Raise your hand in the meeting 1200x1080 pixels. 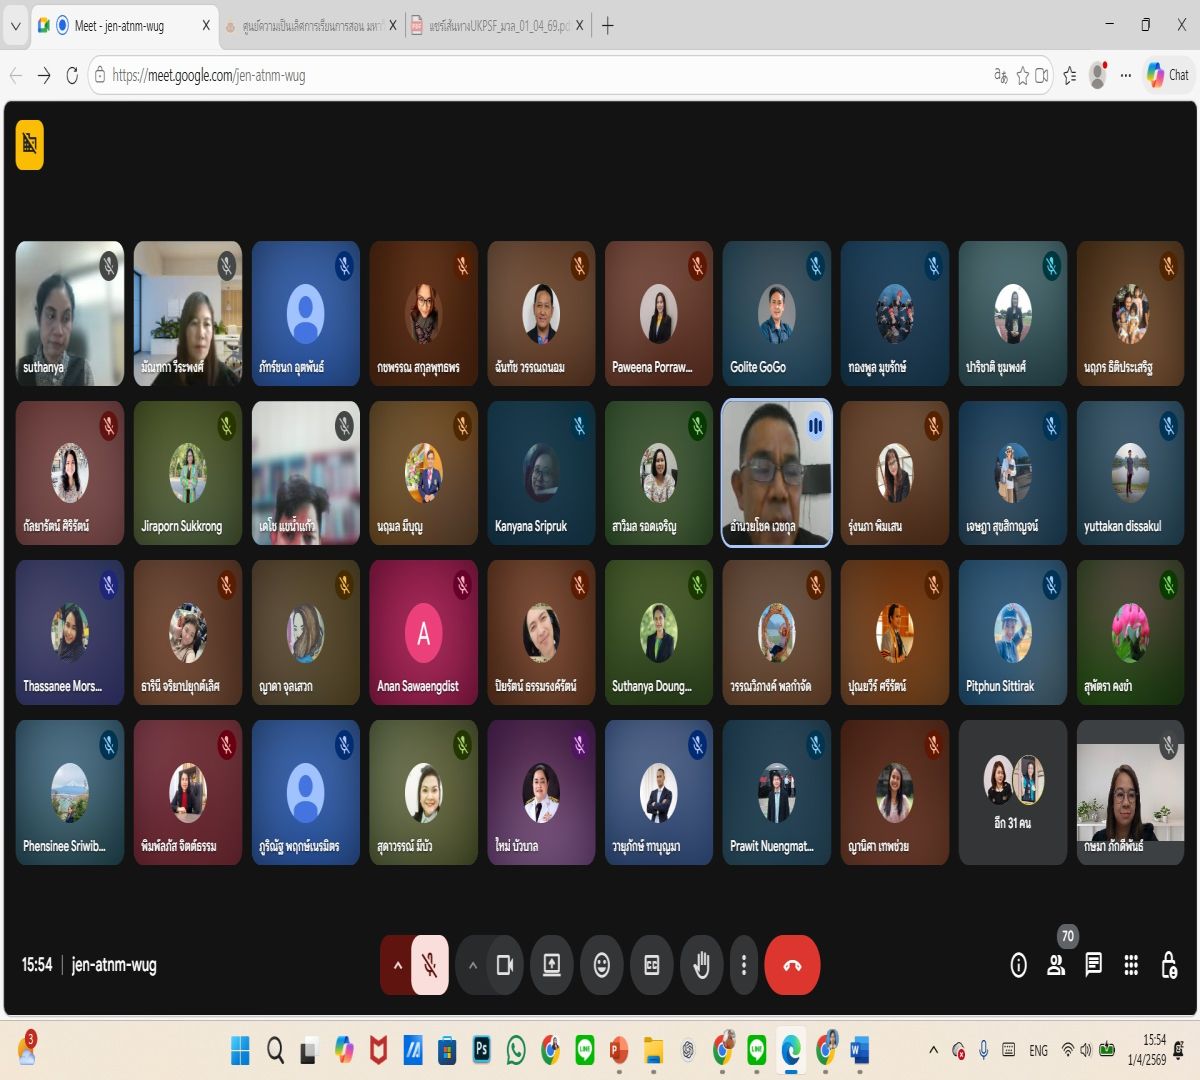[701, 965]
